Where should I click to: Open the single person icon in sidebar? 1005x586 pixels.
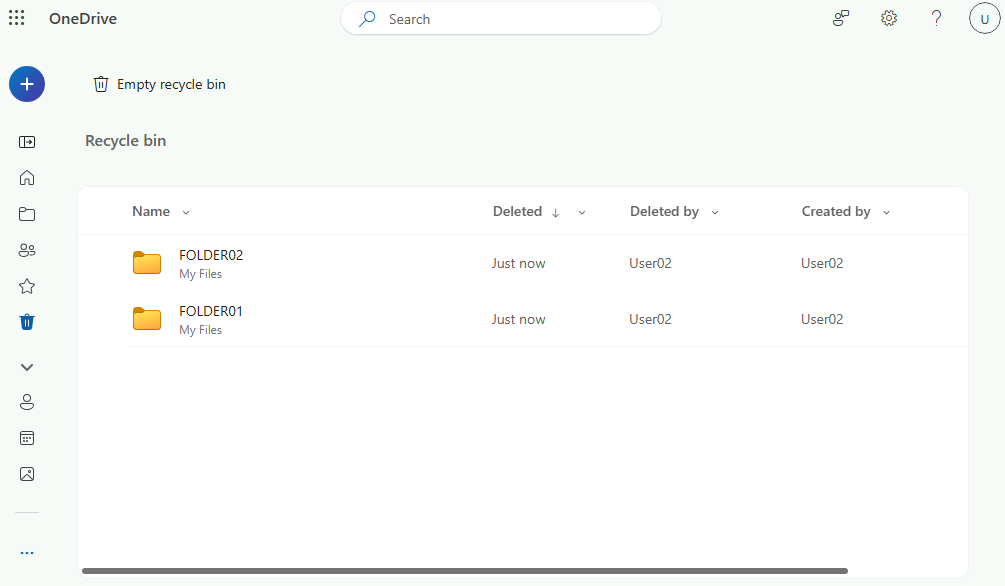point(27,402)
